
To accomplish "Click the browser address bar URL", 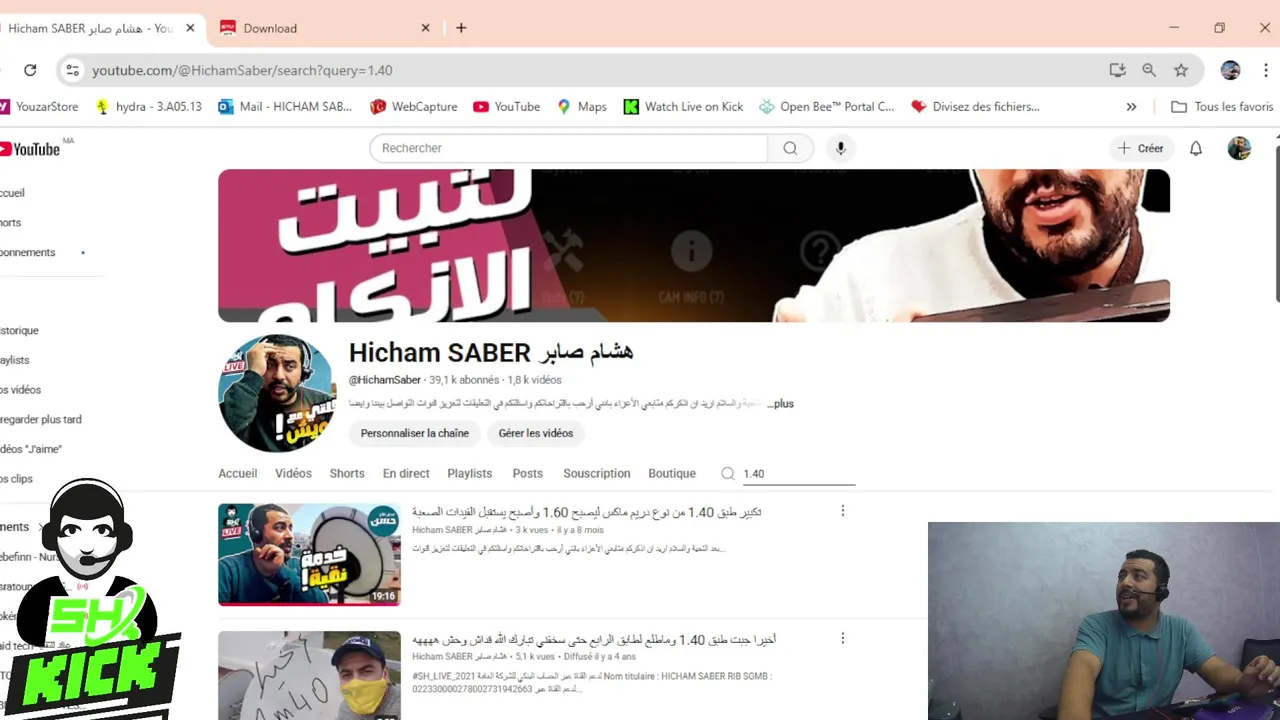I will [x=242, y=70].
